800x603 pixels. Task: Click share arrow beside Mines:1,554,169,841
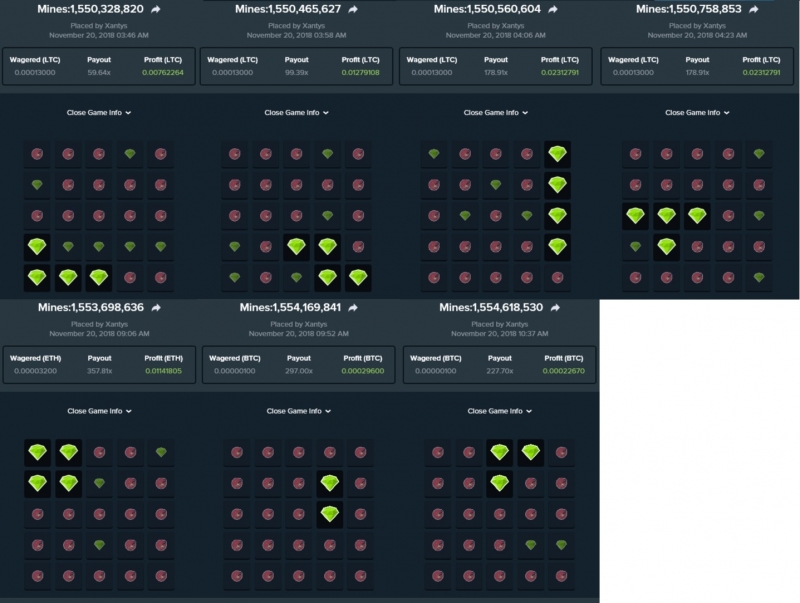pyautogui.click(x=353, y=308)
